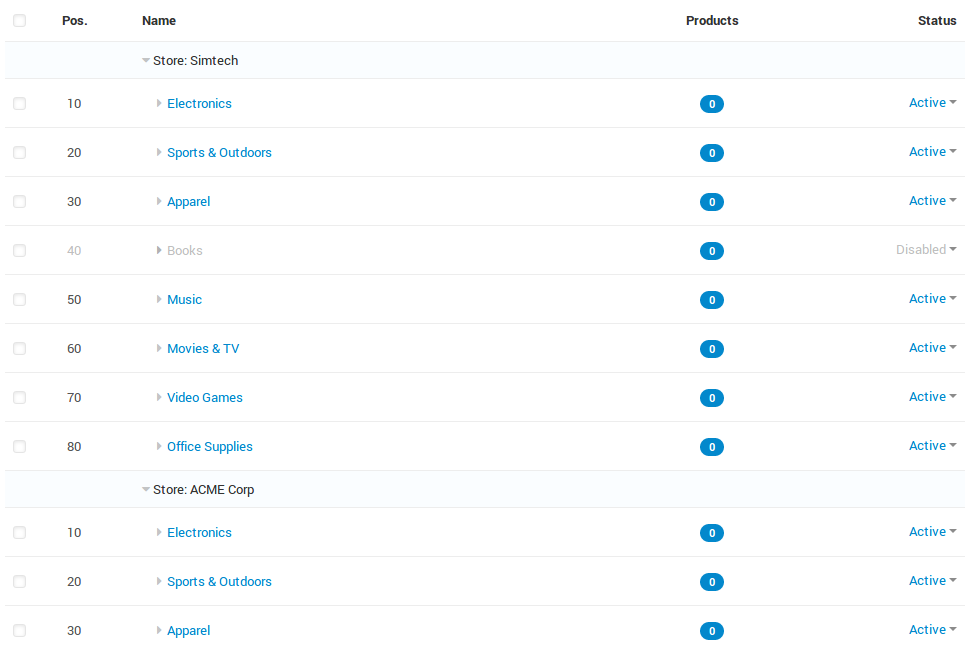Viewport: 975px width, 651px height.
Task: Select the ACME Corp Apparel checkbox
Action: [x=20, y=630]
